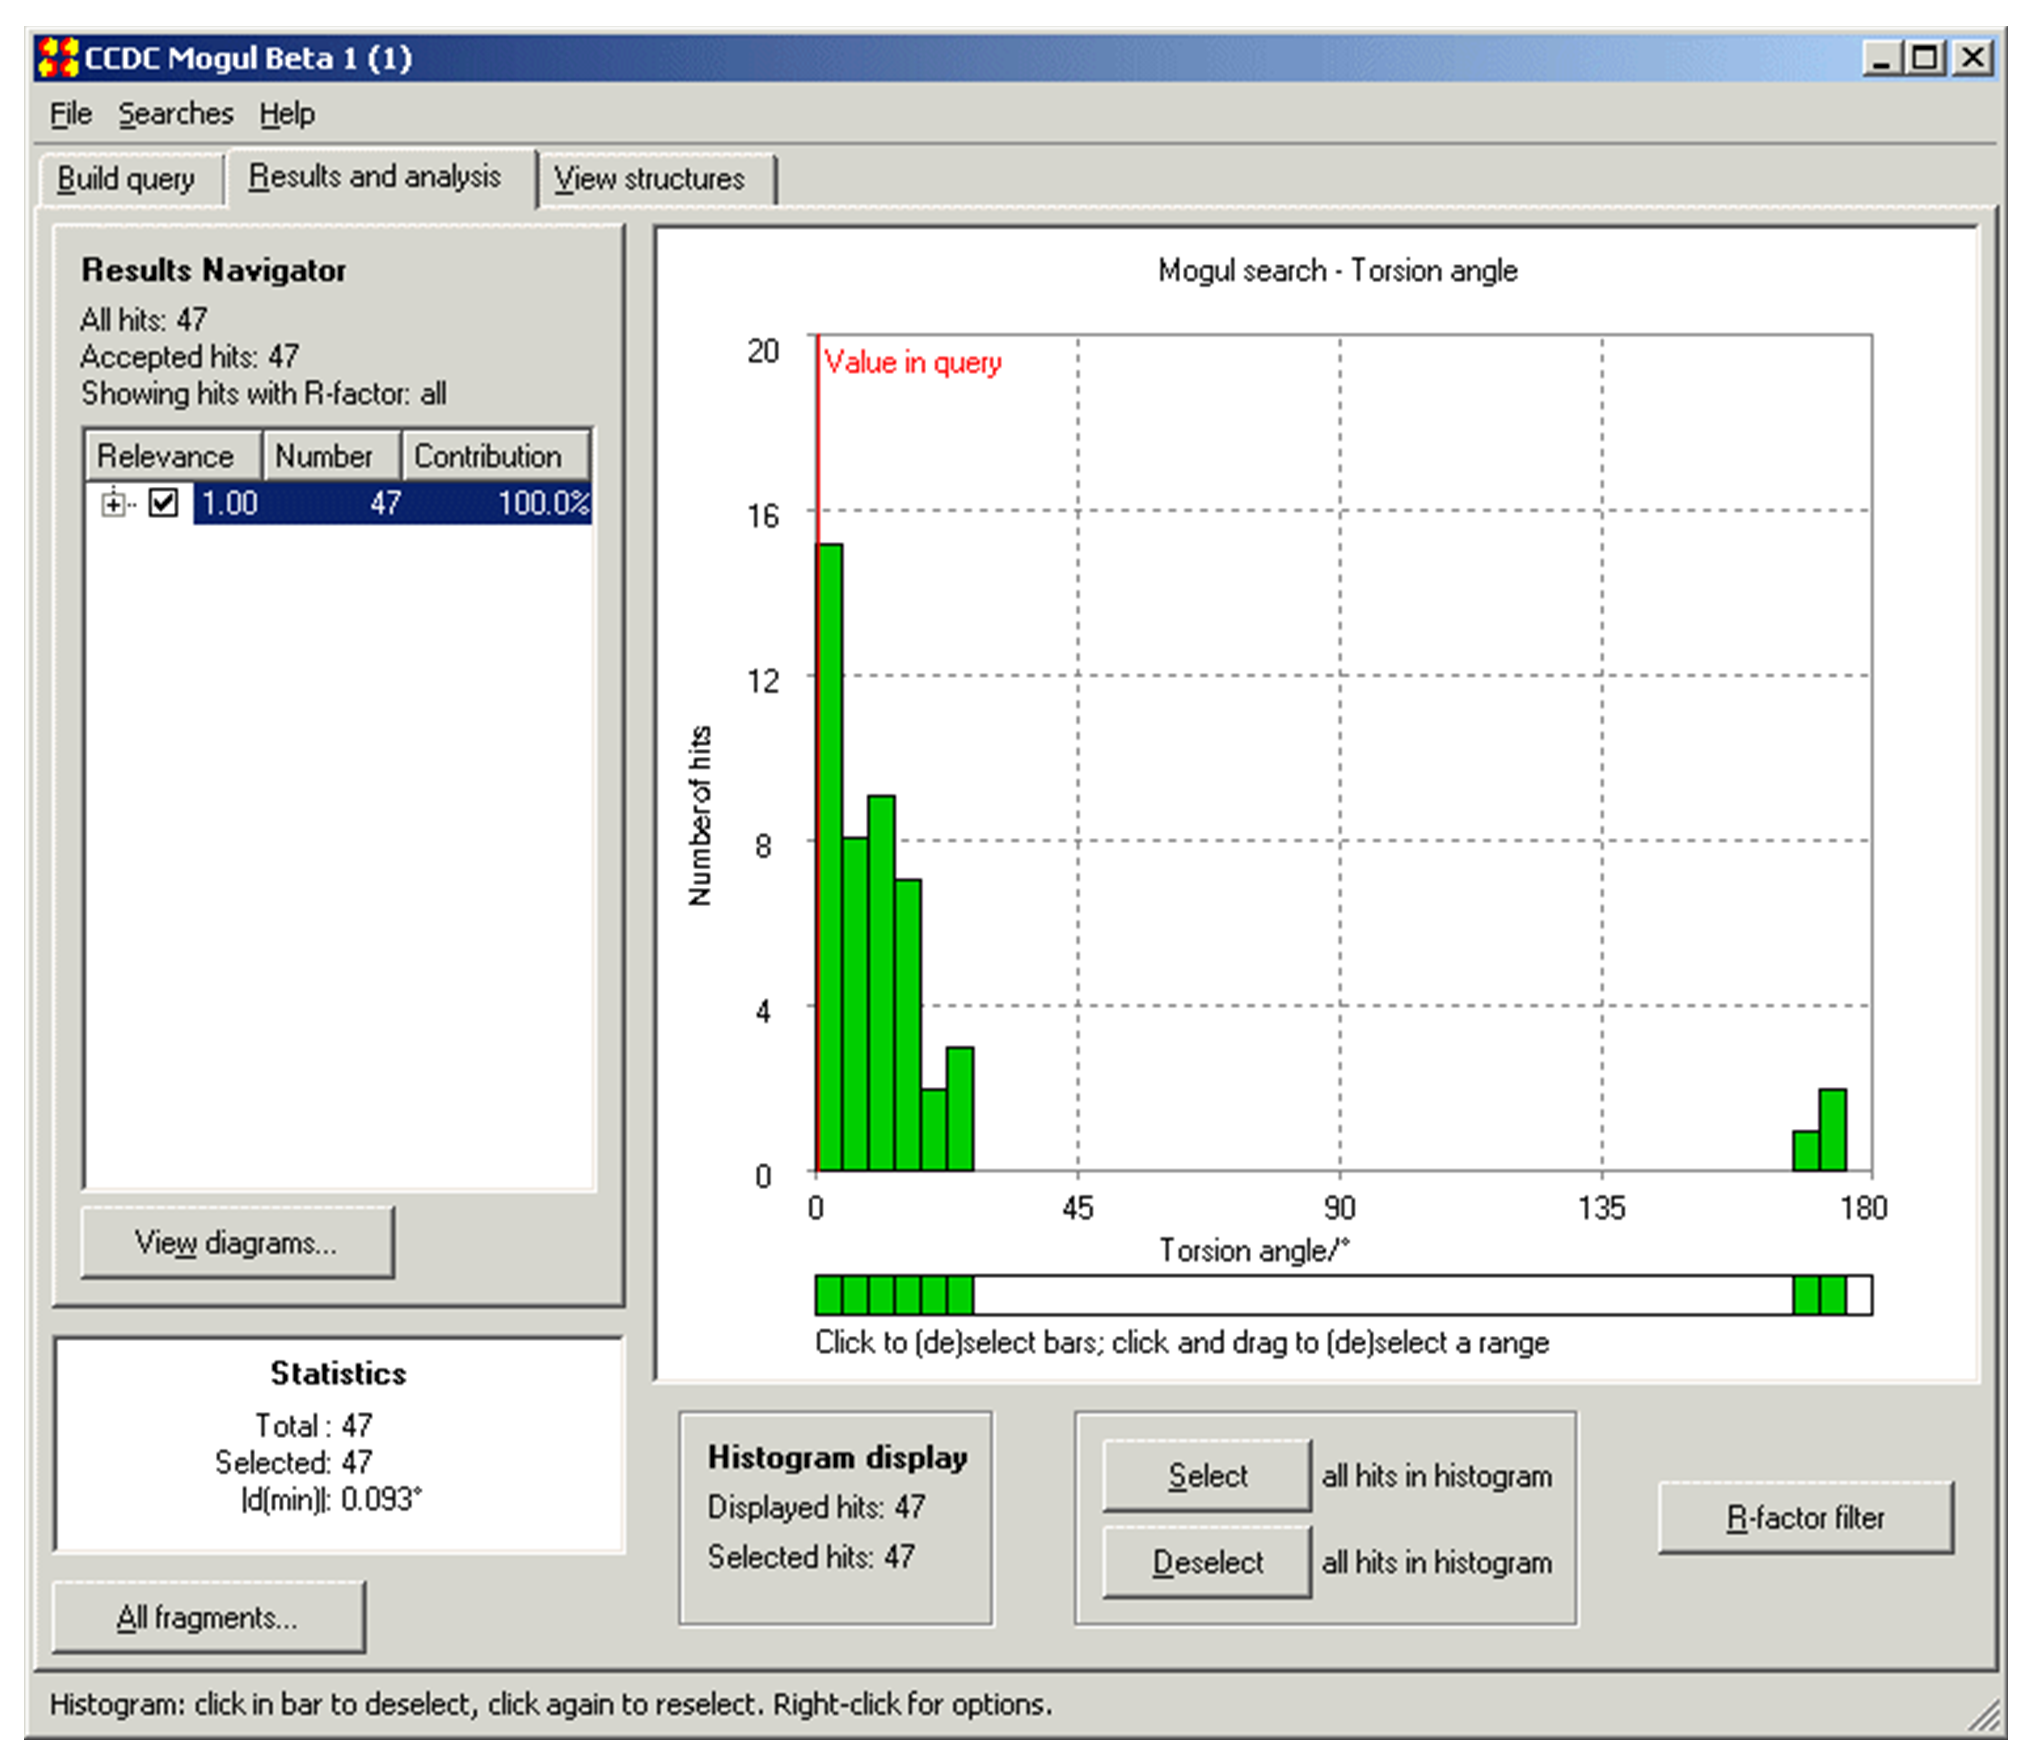Image resolution: width=2033 pixels, height=1763 pixels.
Task: Sort by the Relevance column header
Action: click(x=166, y=456)
